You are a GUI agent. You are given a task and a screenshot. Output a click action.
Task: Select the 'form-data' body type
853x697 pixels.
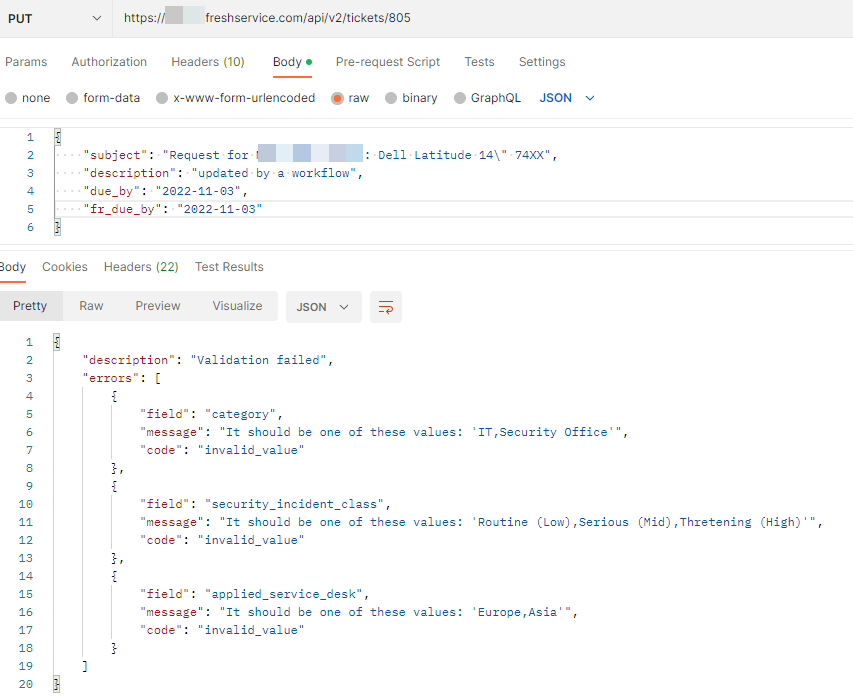click(103, 98)
